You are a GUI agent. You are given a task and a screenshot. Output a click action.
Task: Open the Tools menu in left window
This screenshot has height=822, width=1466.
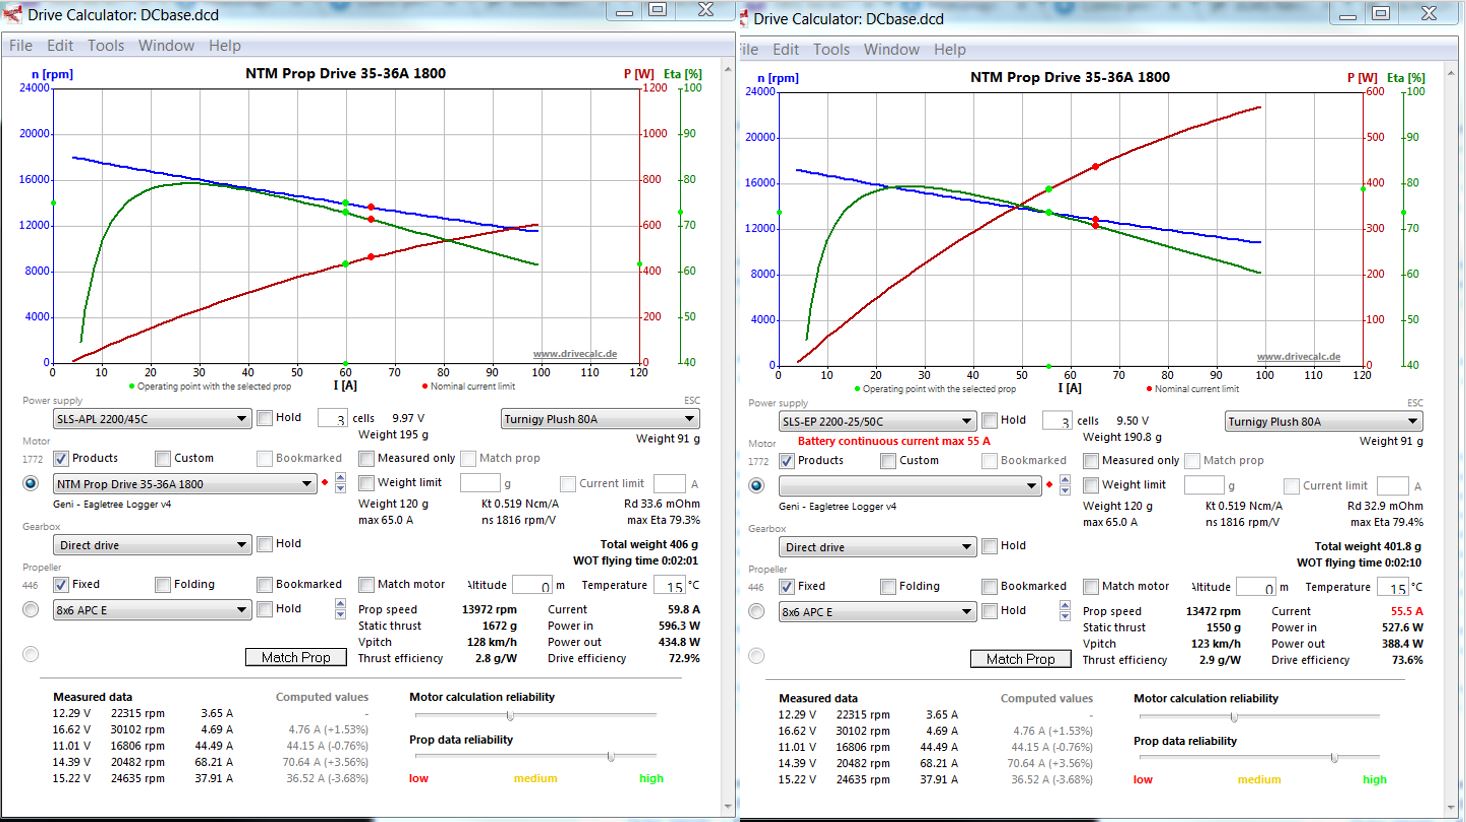tap(105, 46)
